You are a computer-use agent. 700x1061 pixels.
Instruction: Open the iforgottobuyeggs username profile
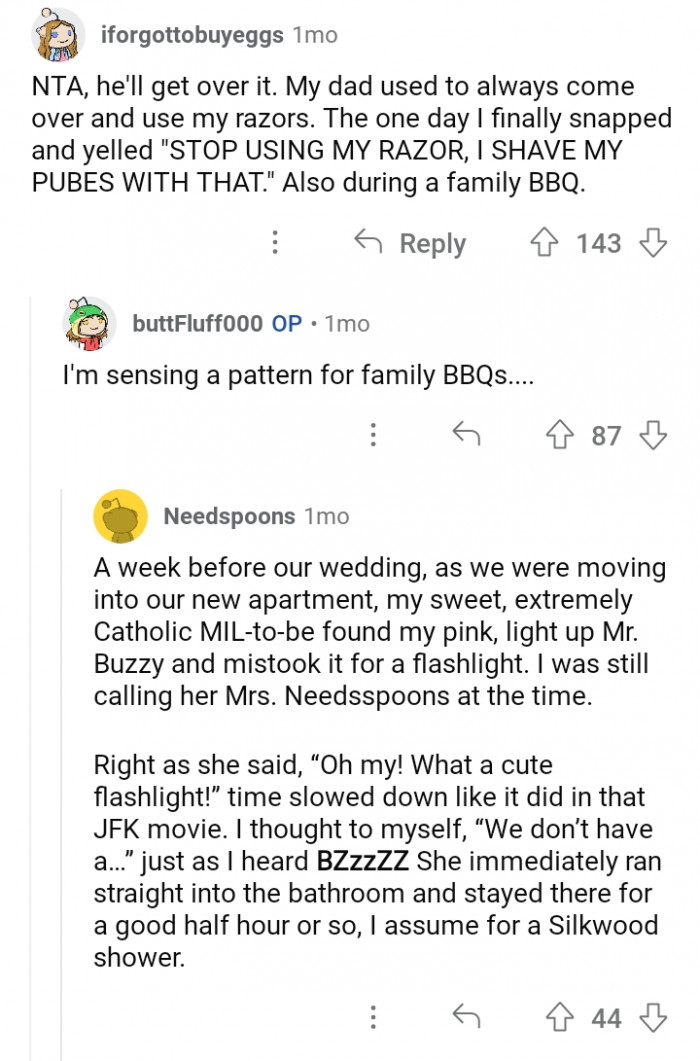pyautogui.click(x=192, y=35)
